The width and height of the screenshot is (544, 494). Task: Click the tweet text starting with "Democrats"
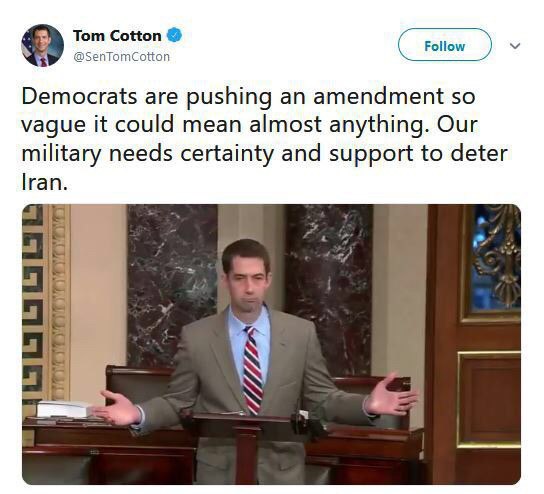tap(265, 139)
